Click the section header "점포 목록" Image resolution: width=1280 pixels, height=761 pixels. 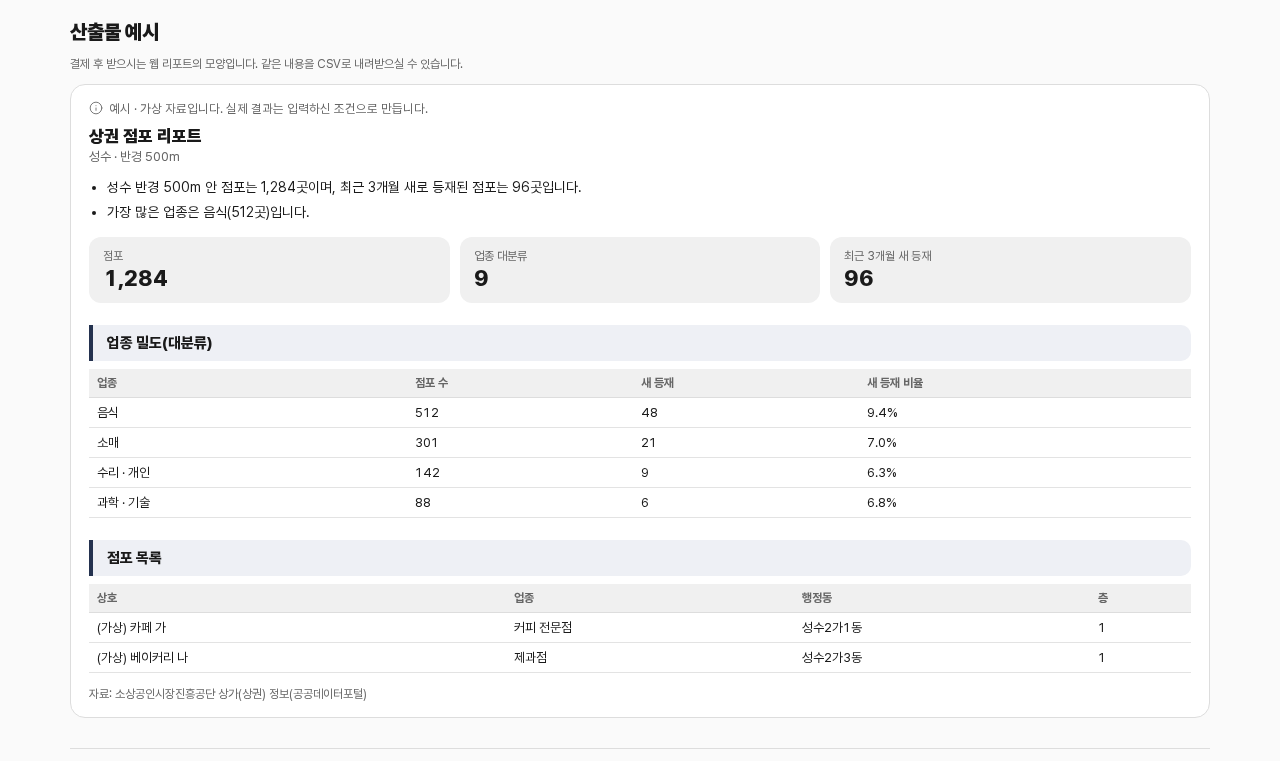pyautogui.click(x=640, y=558)
